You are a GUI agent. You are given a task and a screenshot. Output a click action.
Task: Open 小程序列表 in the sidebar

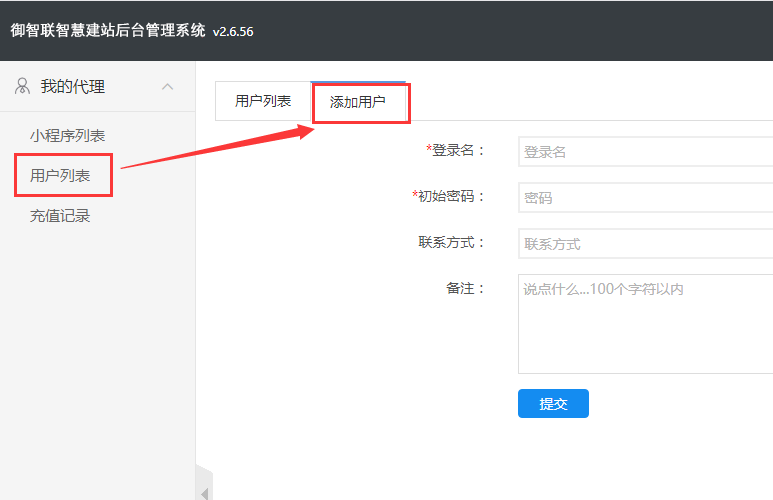[67, 135]
